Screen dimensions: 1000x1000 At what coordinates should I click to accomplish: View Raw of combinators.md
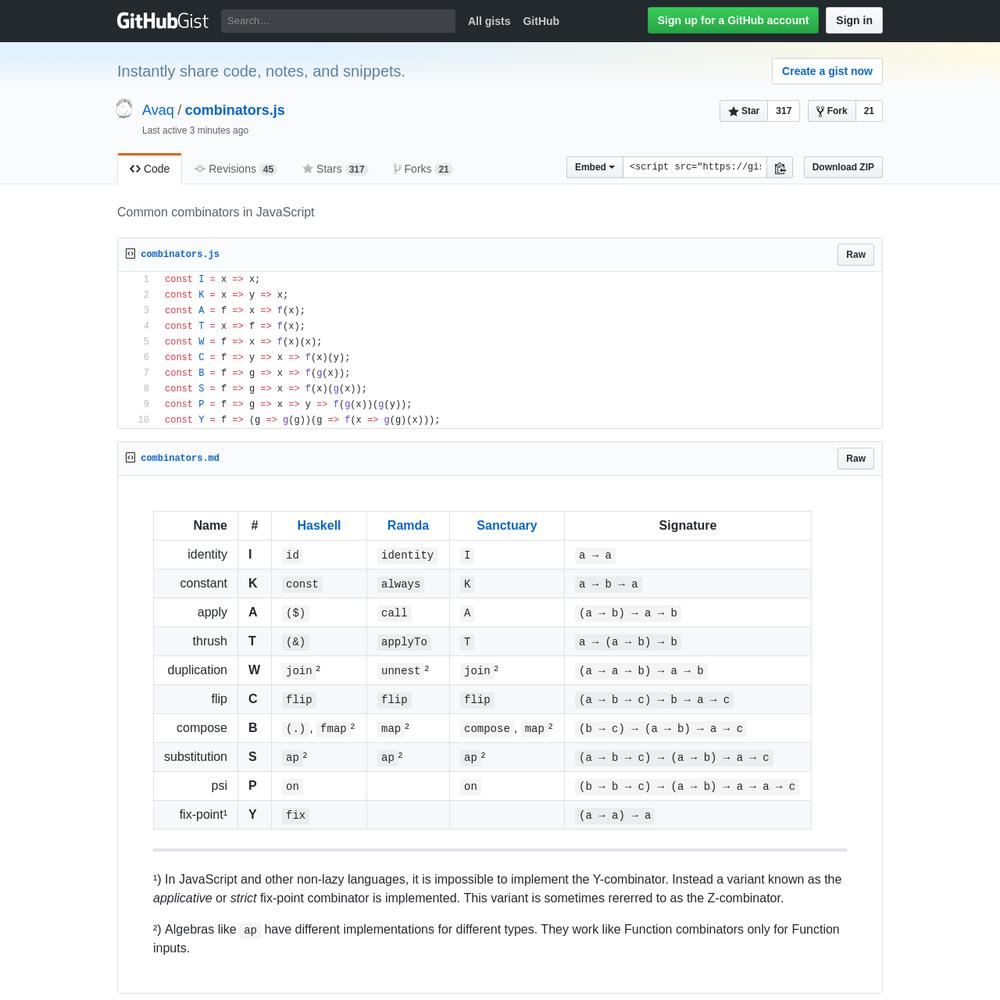click(856, 459)
